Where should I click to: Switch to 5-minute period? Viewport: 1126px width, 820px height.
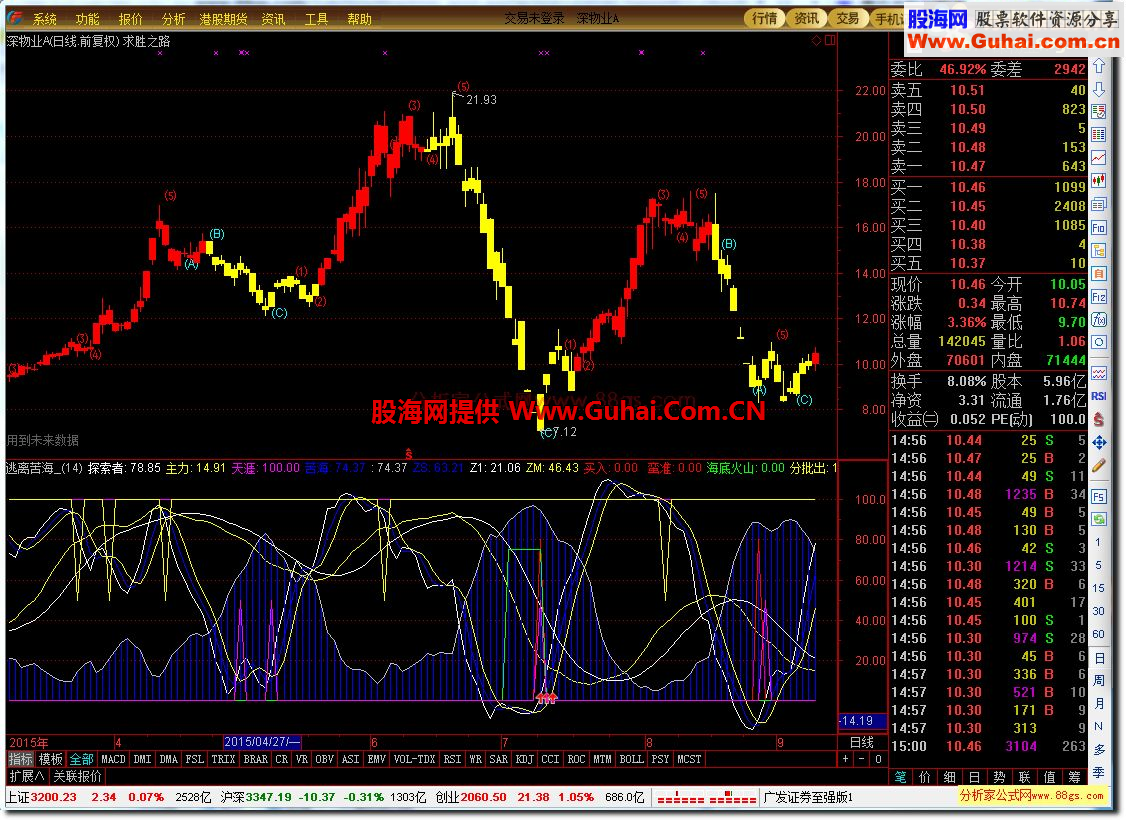pyautogui.click(x=1098, y=565)
